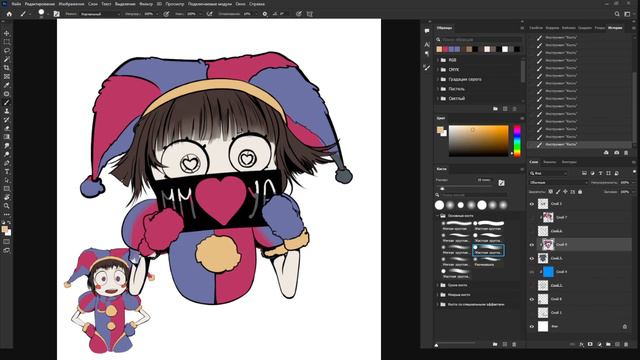640x360 pixels.
Task: Click the trash icon in History panel
Action: coord(626,153)
